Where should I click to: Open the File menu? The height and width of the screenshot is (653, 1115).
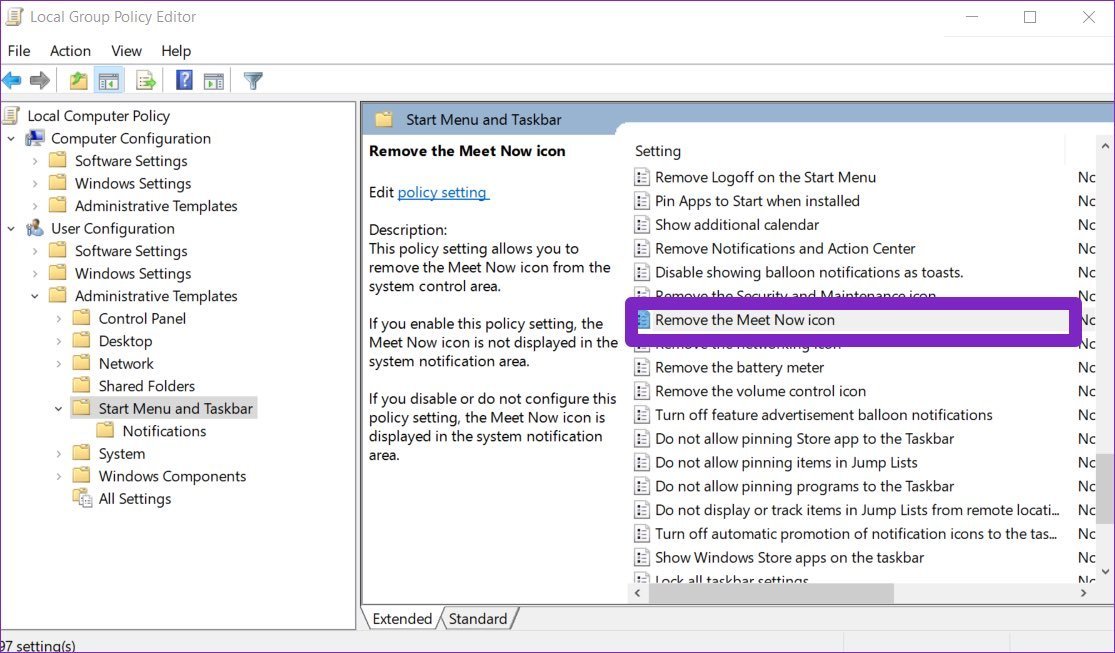(x=19, y=51)
